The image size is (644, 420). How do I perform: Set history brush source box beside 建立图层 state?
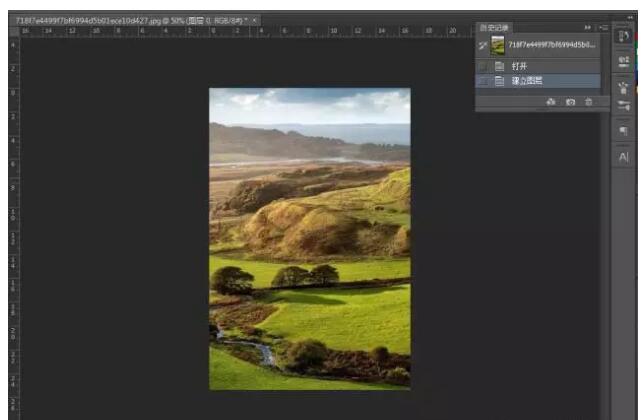click(x=483, y=81)
